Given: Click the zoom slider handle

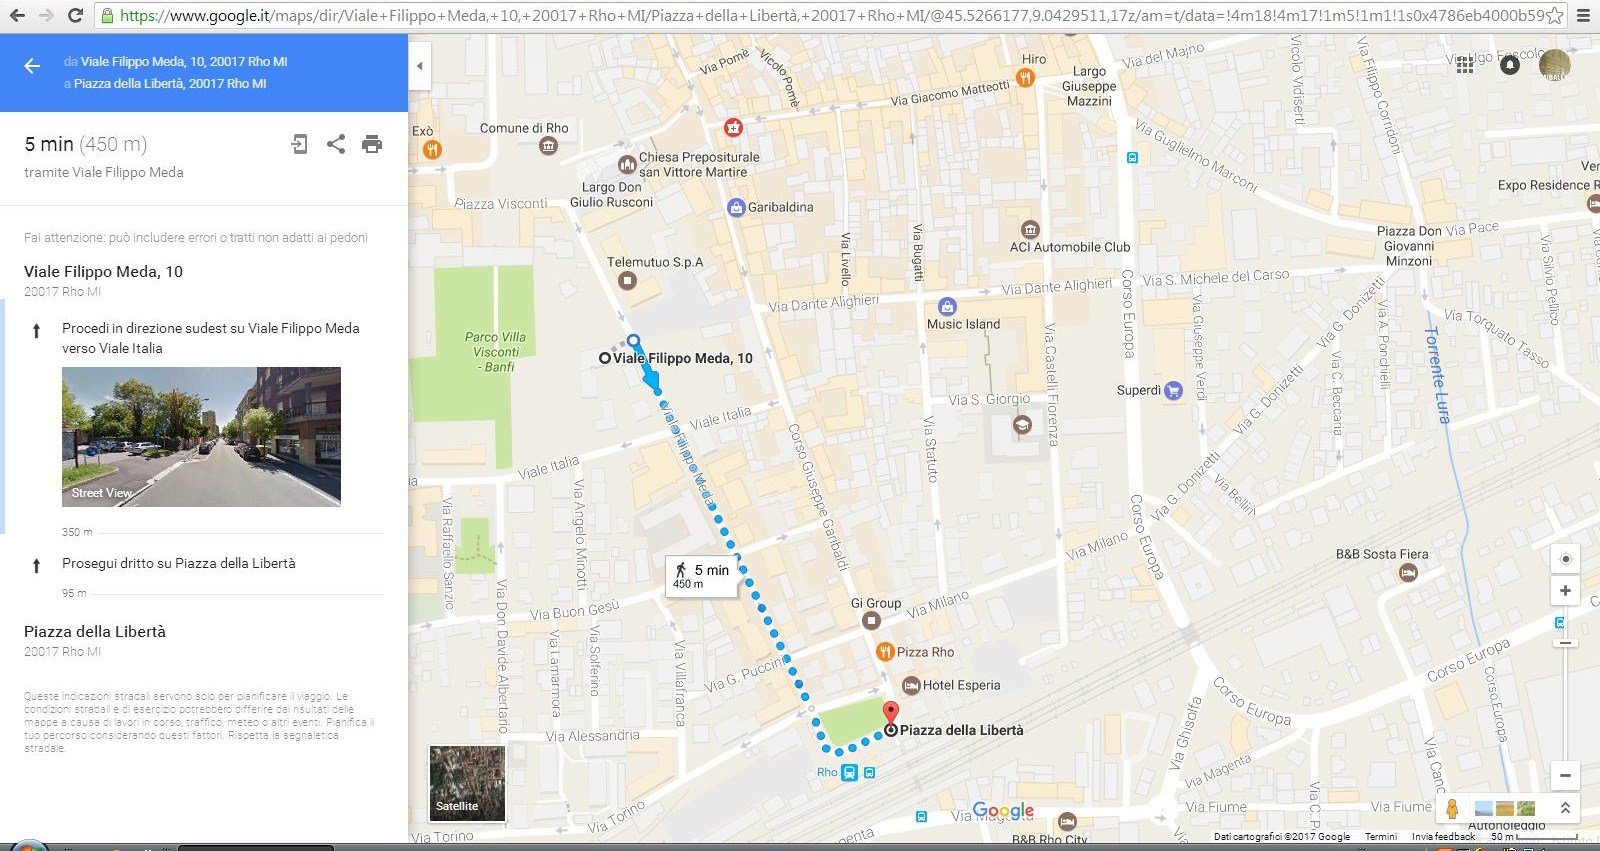Looking at the screenshot, I should pos(1565,643).
